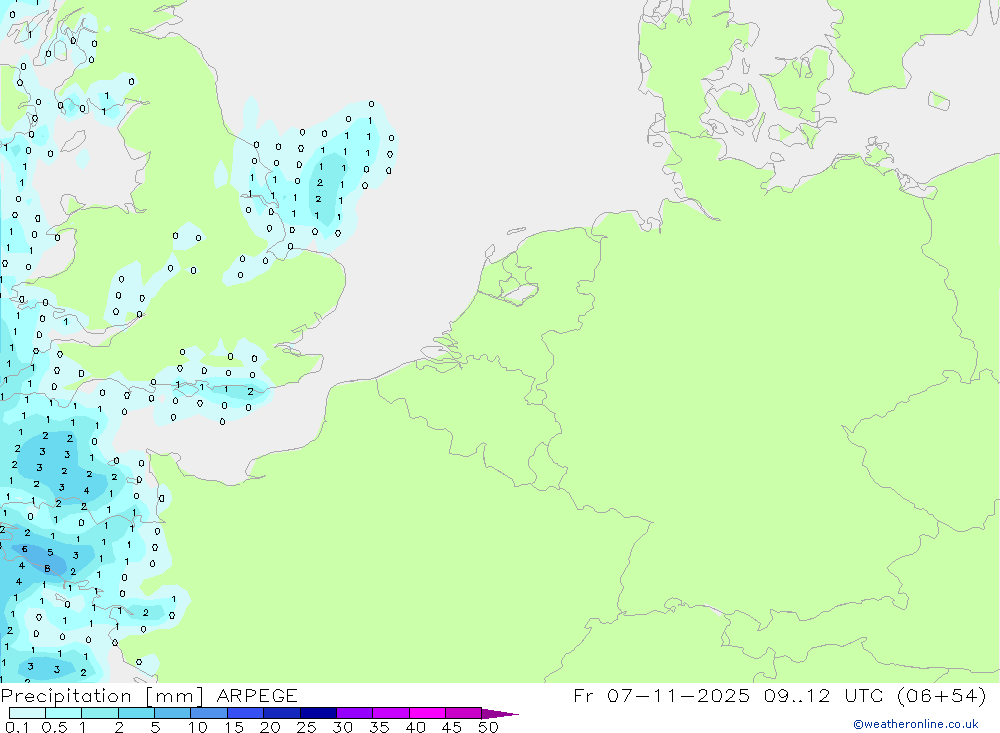Click the '20' legend scale label
Viewport: 1000px width, 733px height.
tap(270, 727)
